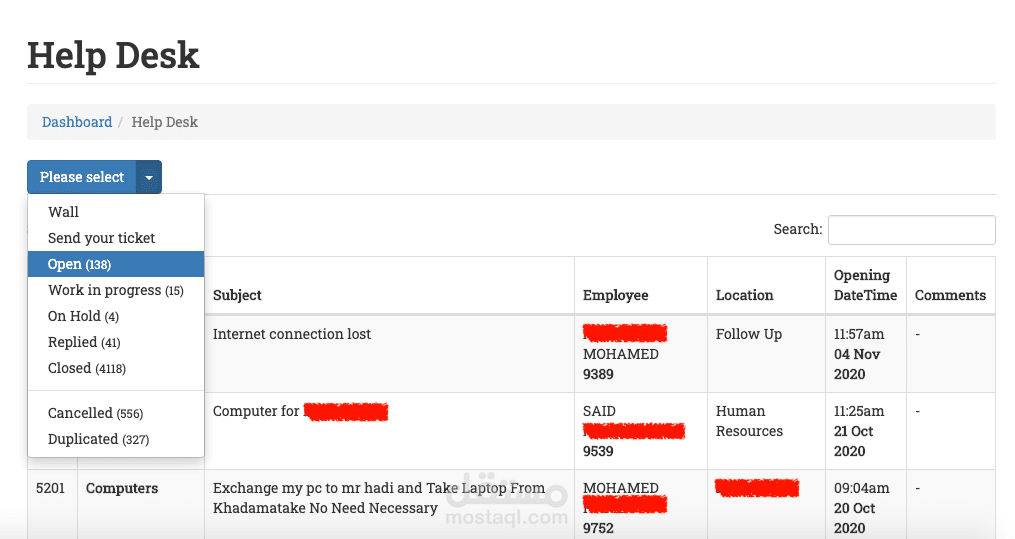Click ticket number 5201 cell

coord(49,488)
